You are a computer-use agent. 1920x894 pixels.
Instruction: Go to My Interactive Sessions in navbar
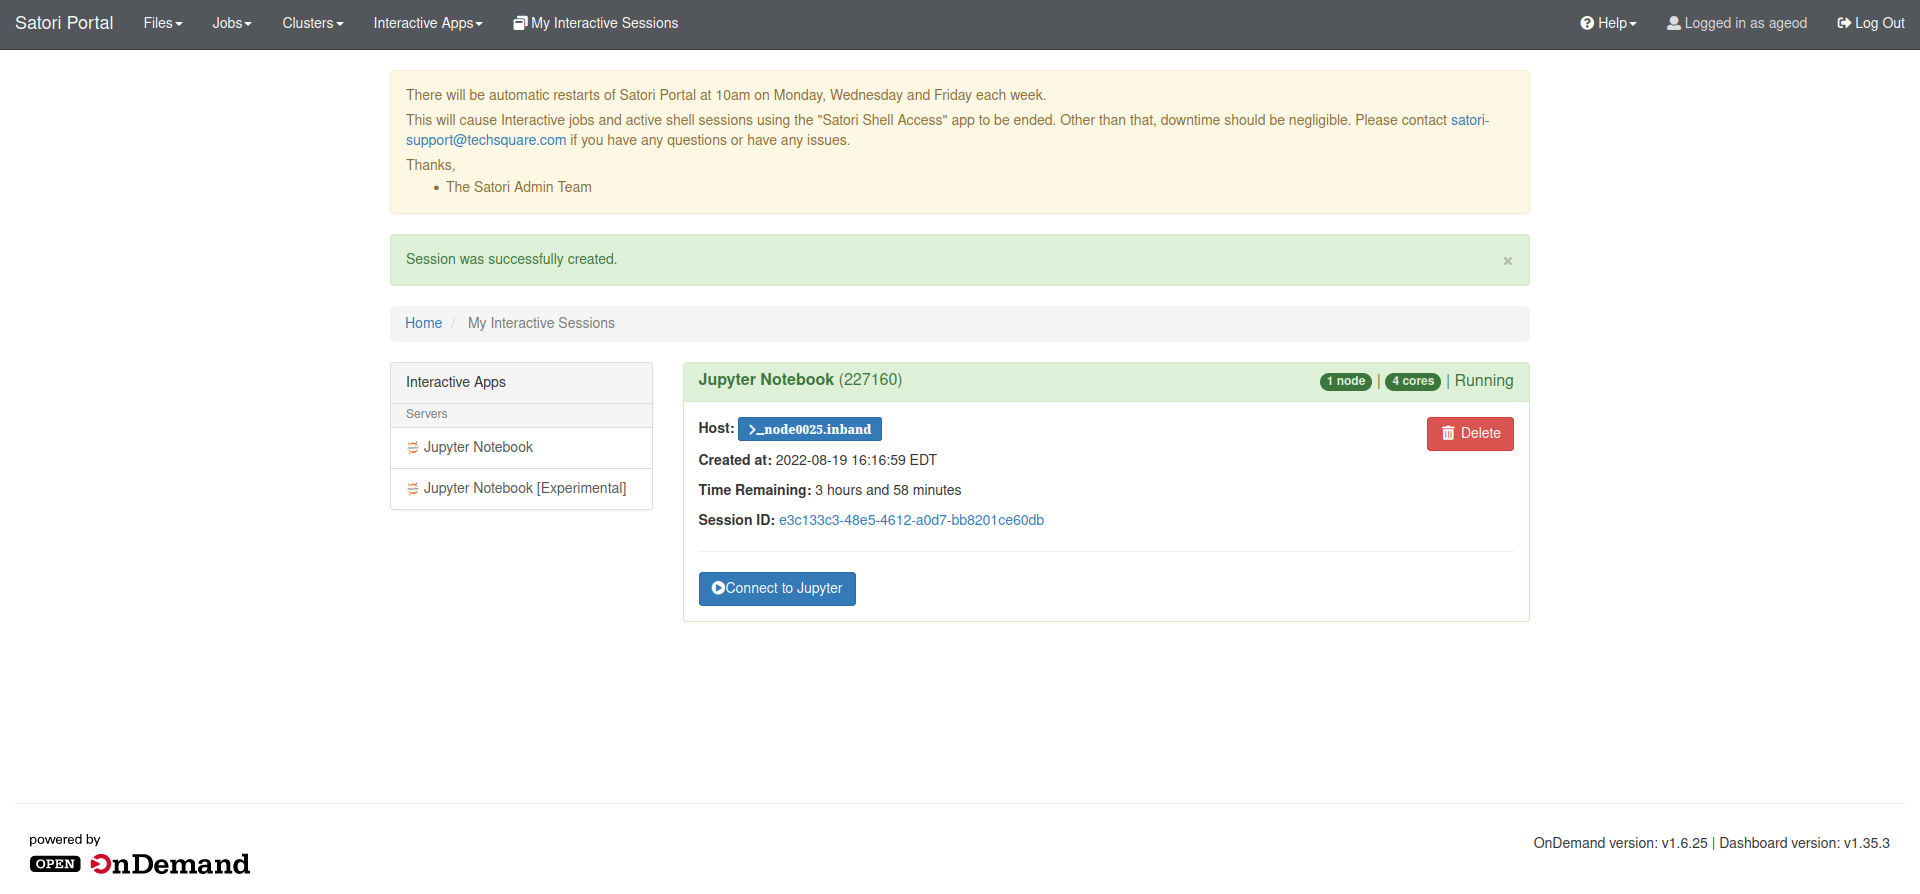pos(596,23)
